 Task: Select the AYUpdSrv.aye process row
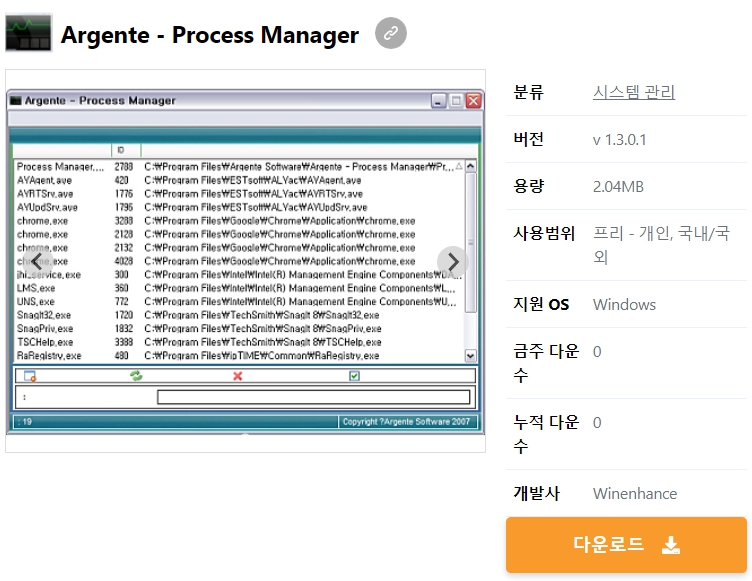pos(238,207)
